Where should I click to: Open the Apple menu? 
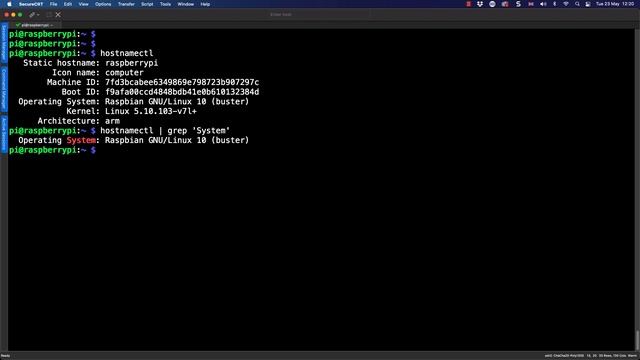click(x=9, y=4)
